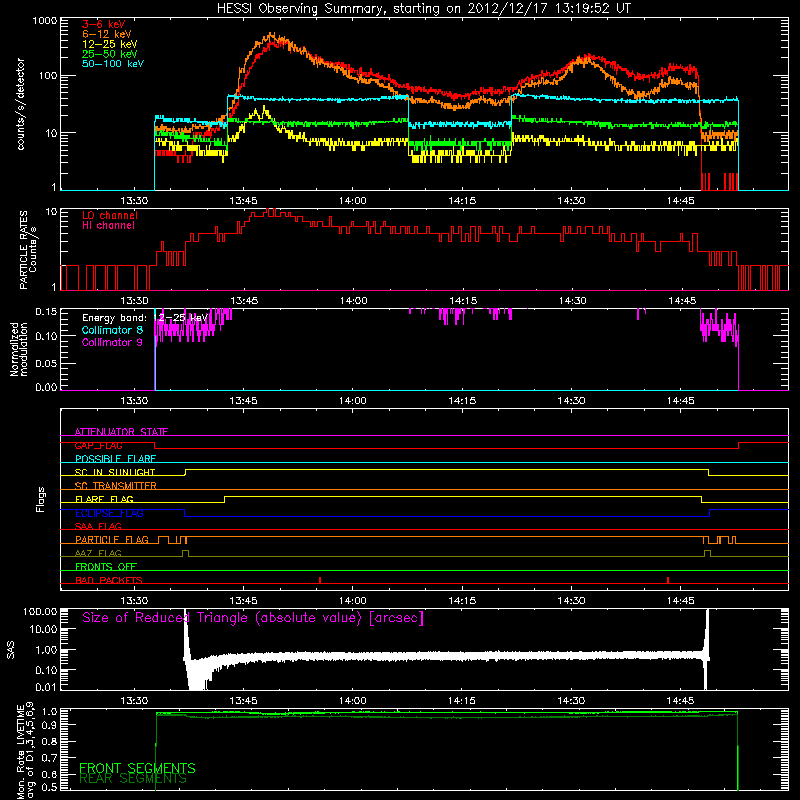800x800 pixels.
Task: Click the yellow 12-25 keV legend entry
Action: (x=110, y=44)
